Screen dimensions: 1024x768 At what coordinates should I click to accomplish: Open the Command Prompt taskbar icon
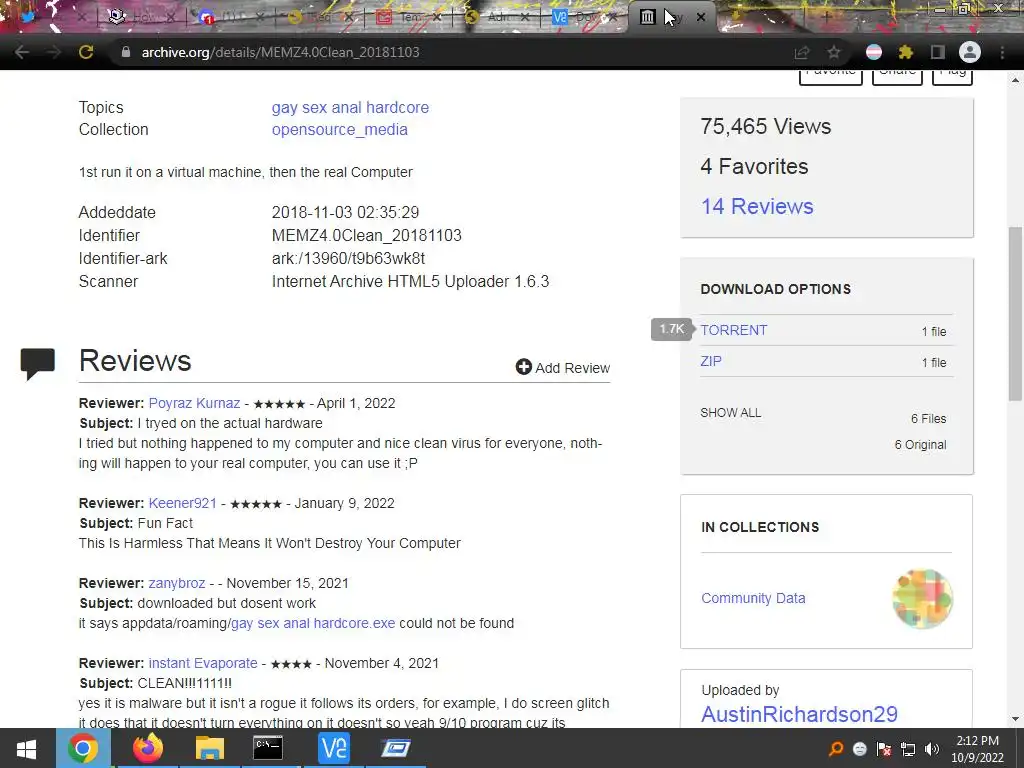coord(268,748)
